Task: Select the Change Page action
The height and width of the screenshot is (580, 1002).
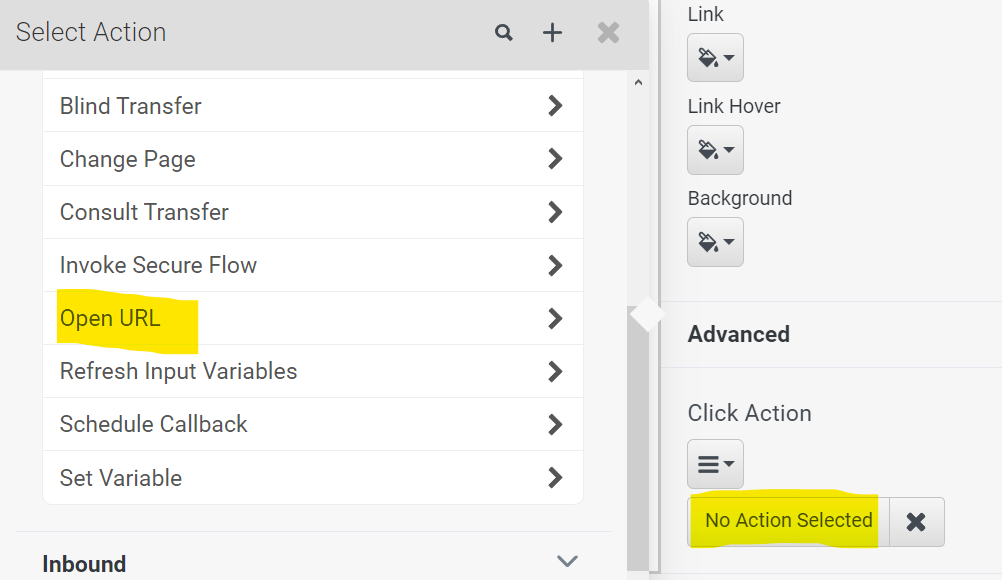Action: pos(128,159)
